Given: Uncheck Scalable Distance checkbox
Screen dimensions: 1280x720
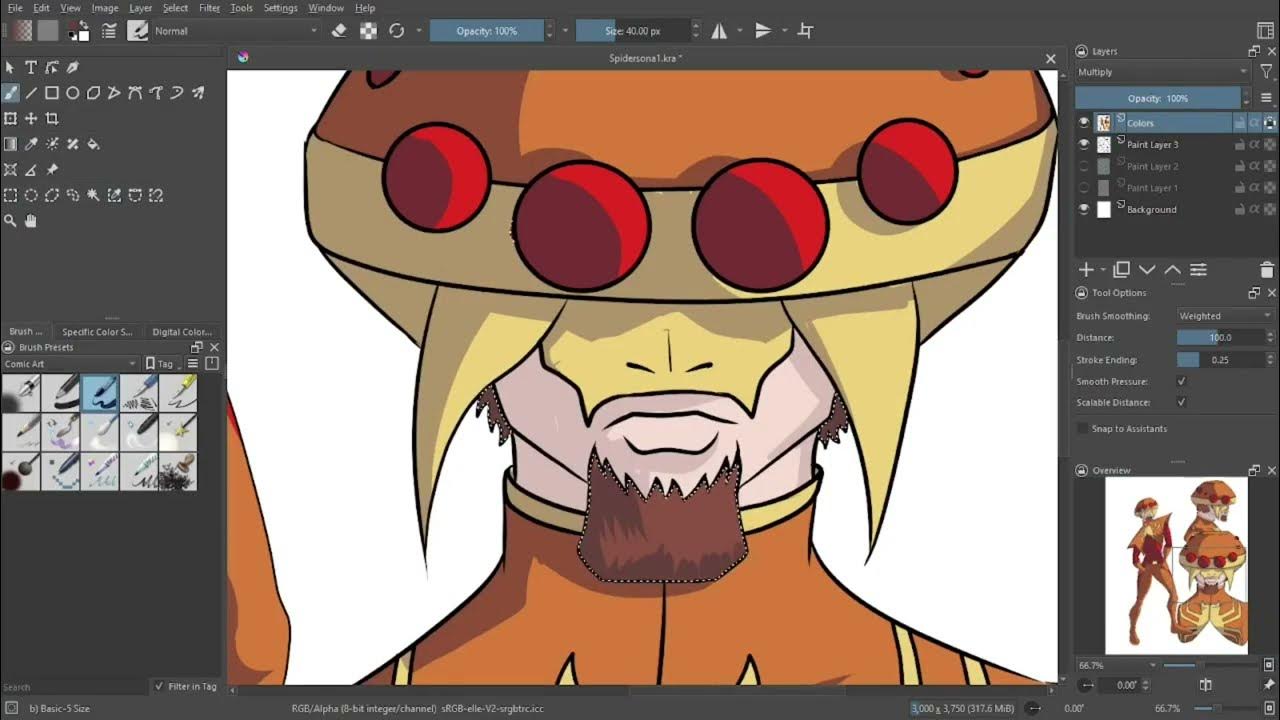Looking at the screenshot, I should 1181,402.
